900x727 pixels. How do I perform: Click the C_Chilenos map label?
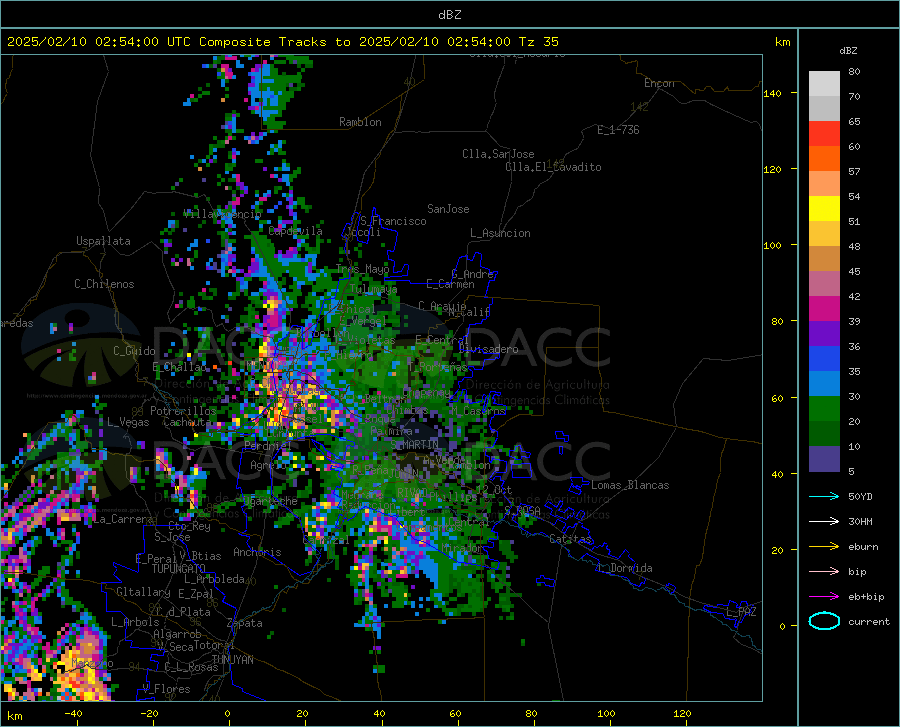[104, 284]
